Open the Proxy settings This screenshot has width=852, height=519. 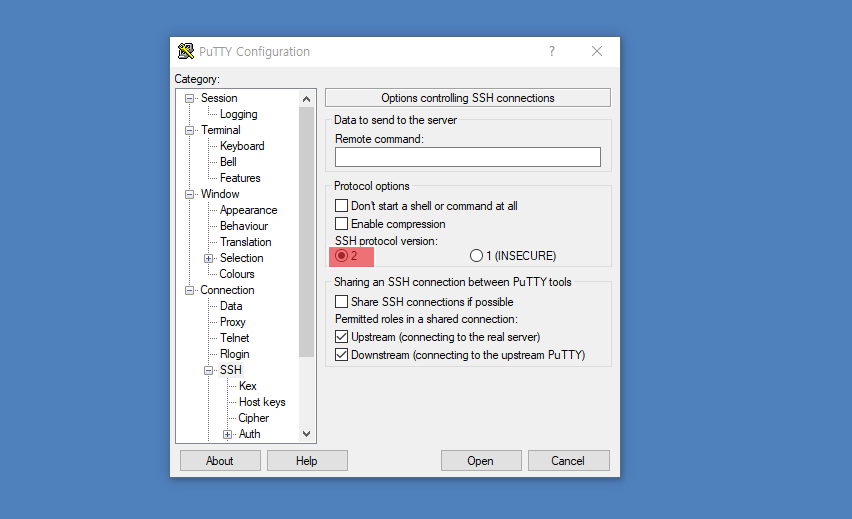[233, 322]
